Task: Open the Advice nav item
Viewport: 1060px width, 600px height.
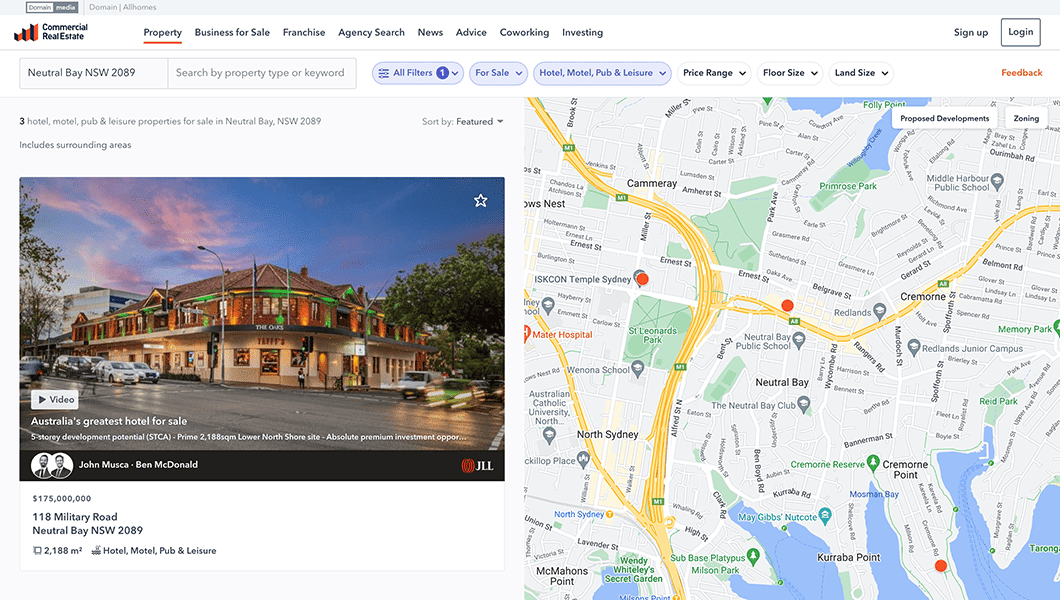Action: coord(471,32)
